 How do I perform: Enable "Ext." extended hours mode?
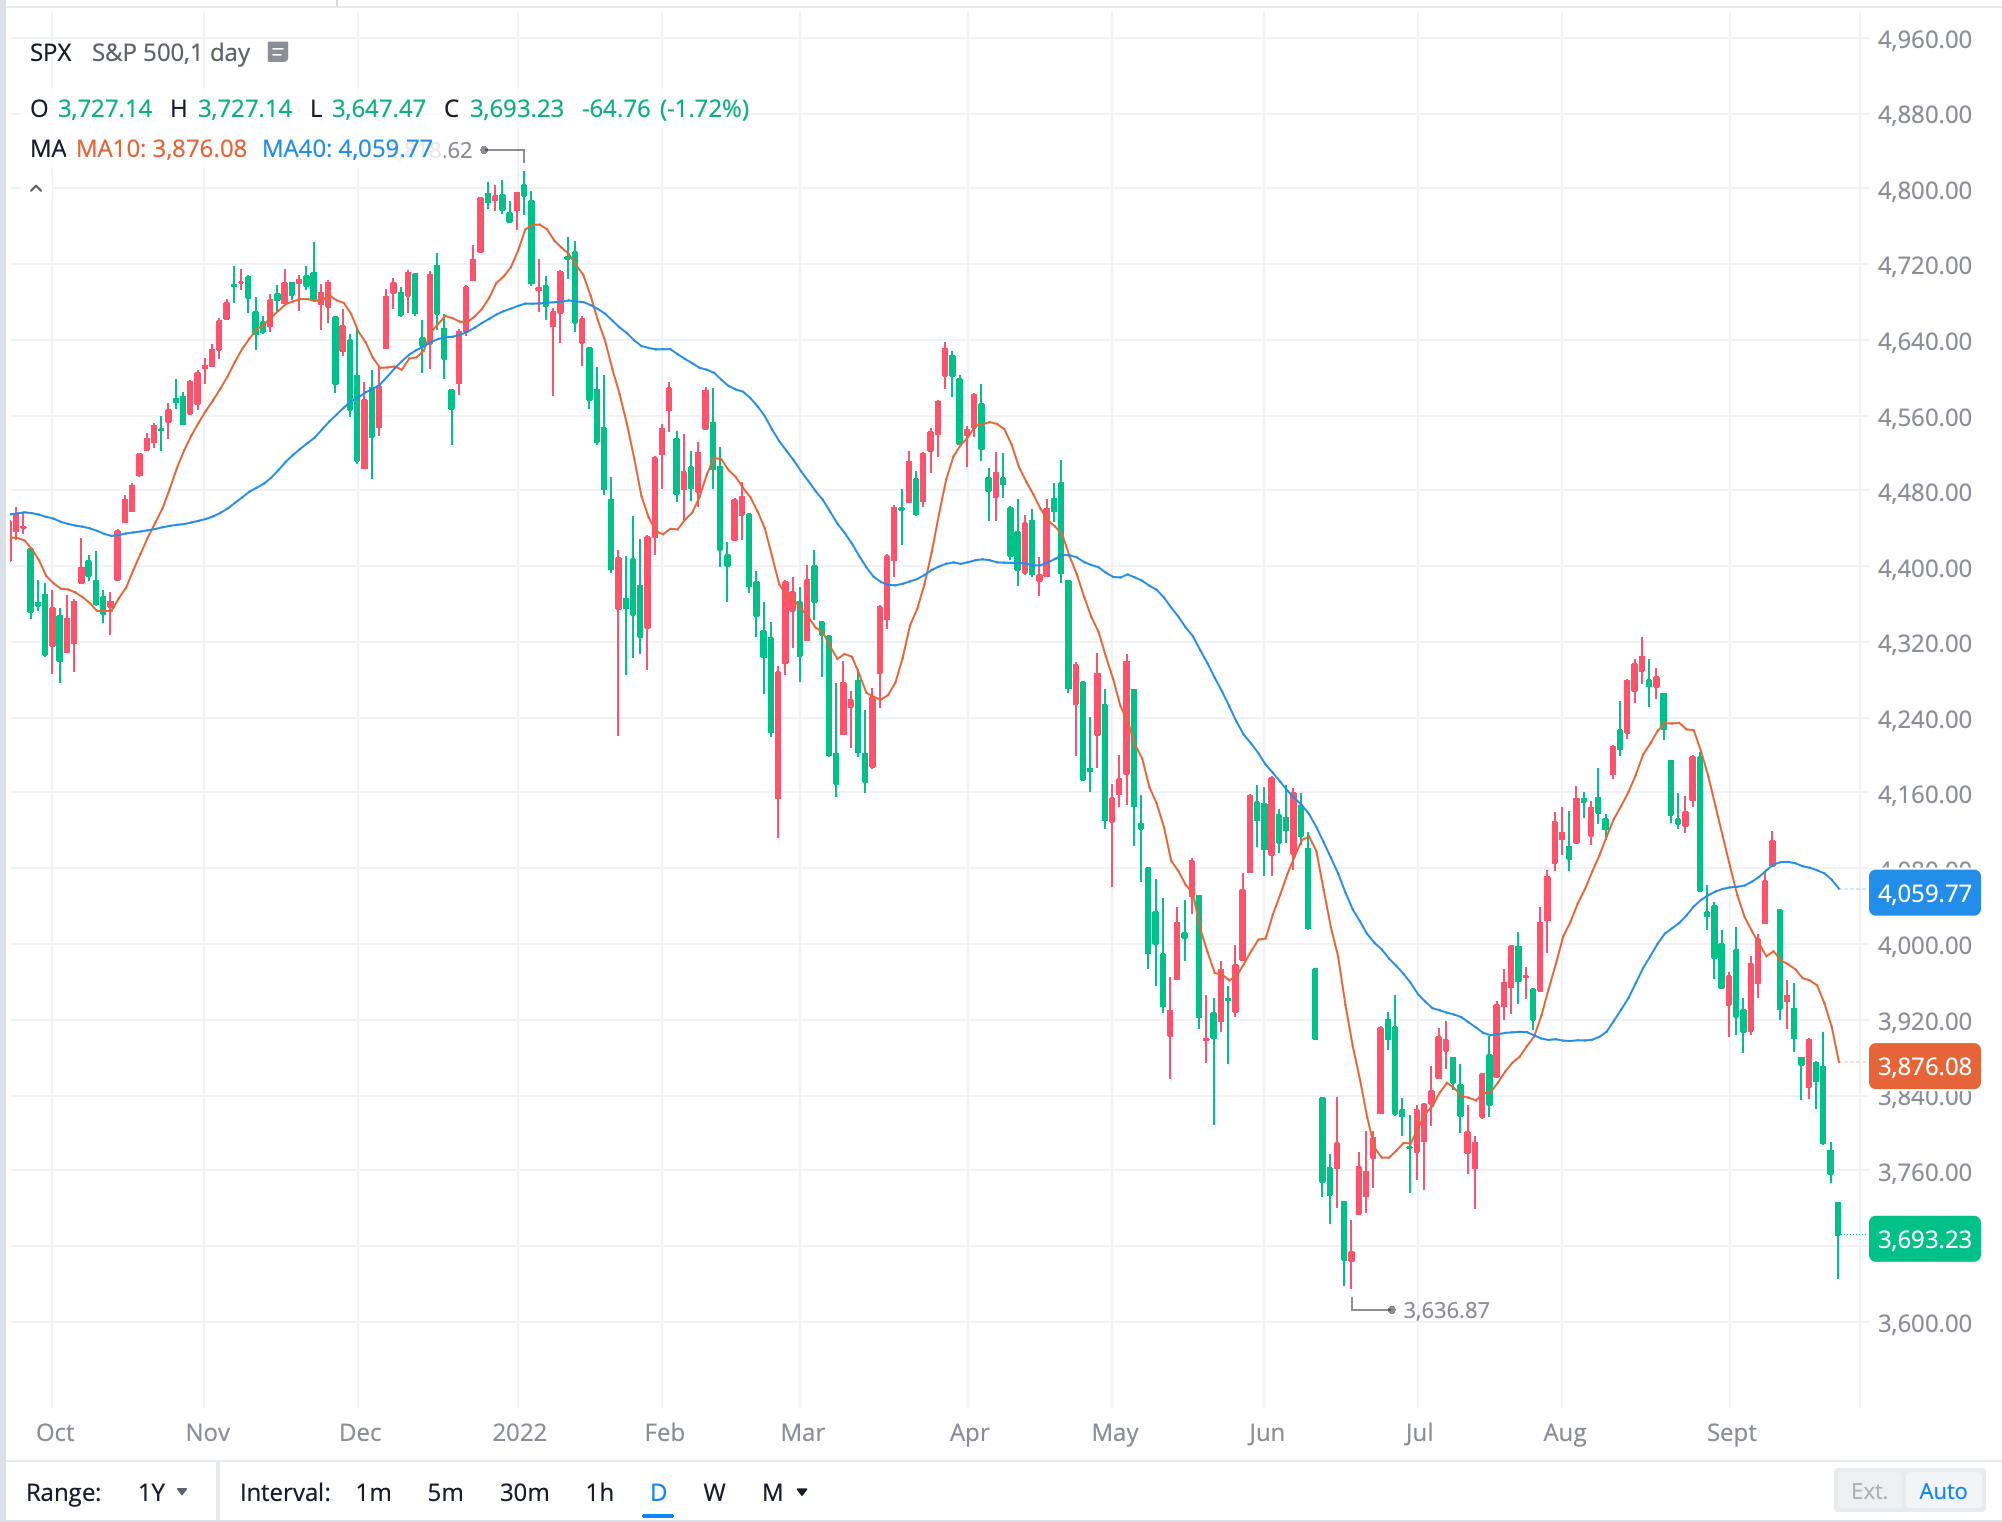click(x=1869, y=1490)
